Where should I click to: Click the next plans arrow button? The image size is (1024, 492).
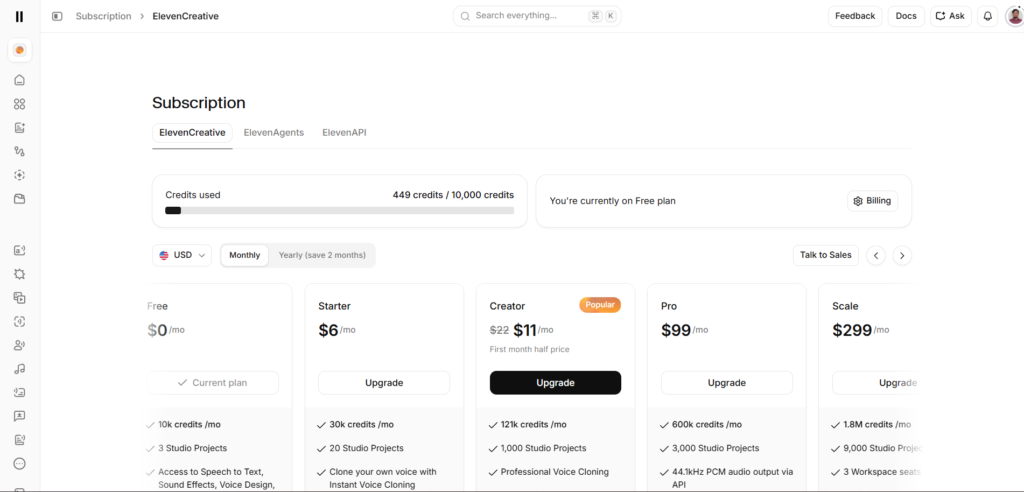click(903, 255)
